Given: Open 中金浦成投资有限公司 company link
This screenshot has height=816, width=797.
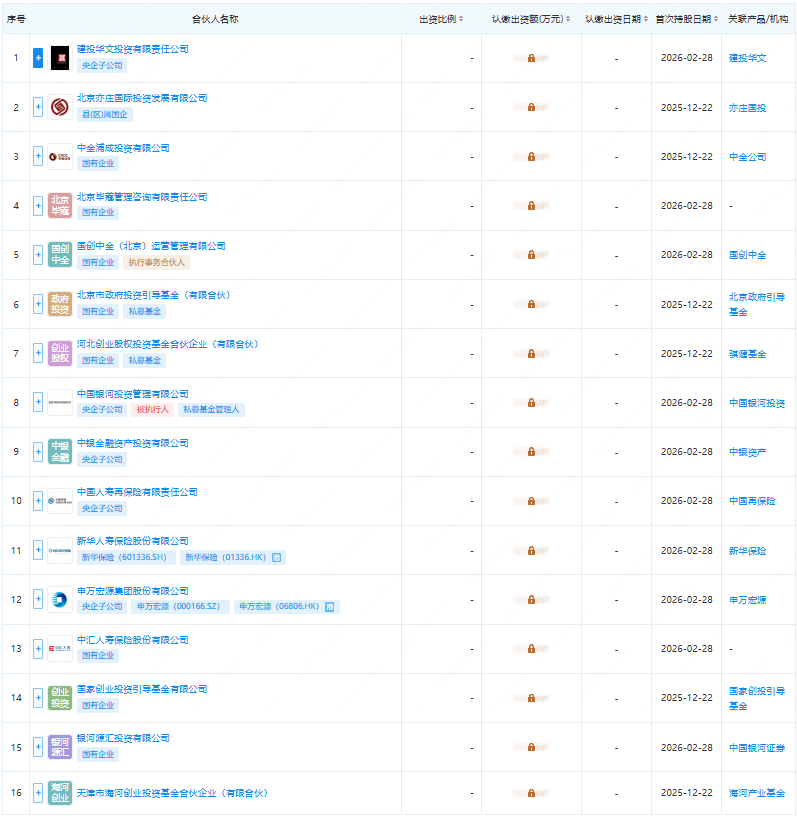Looking at the screenshot, I should 123,148.
